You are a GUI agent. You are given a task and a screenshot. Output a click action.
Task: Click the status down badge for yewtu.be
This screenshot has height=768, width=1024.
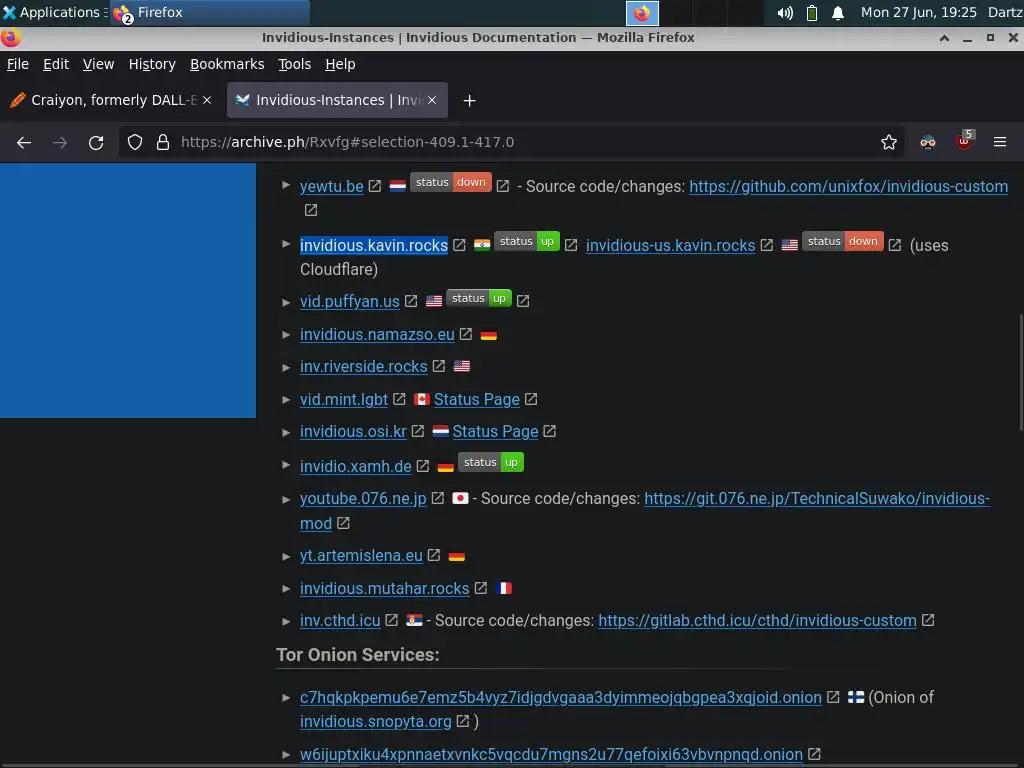tap(451, 182)
